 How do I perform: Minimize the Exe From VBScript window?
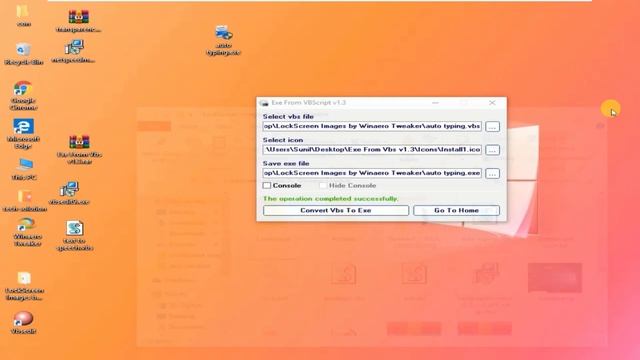(436, 103)
